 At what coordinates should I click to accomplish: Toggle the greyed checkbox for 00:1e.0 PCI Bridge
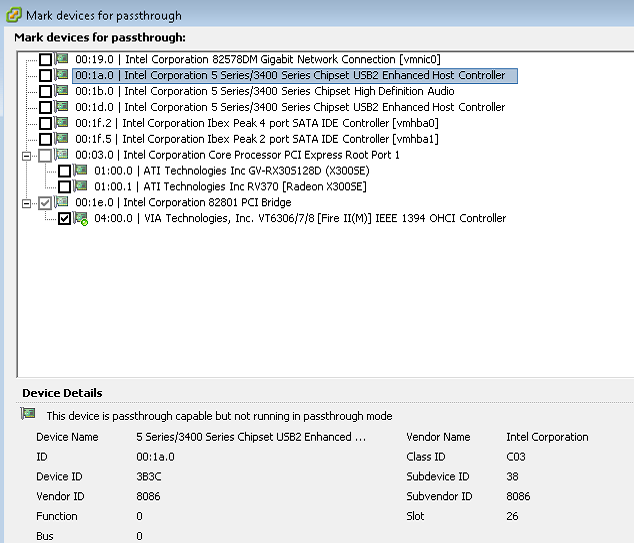[45, 203]
